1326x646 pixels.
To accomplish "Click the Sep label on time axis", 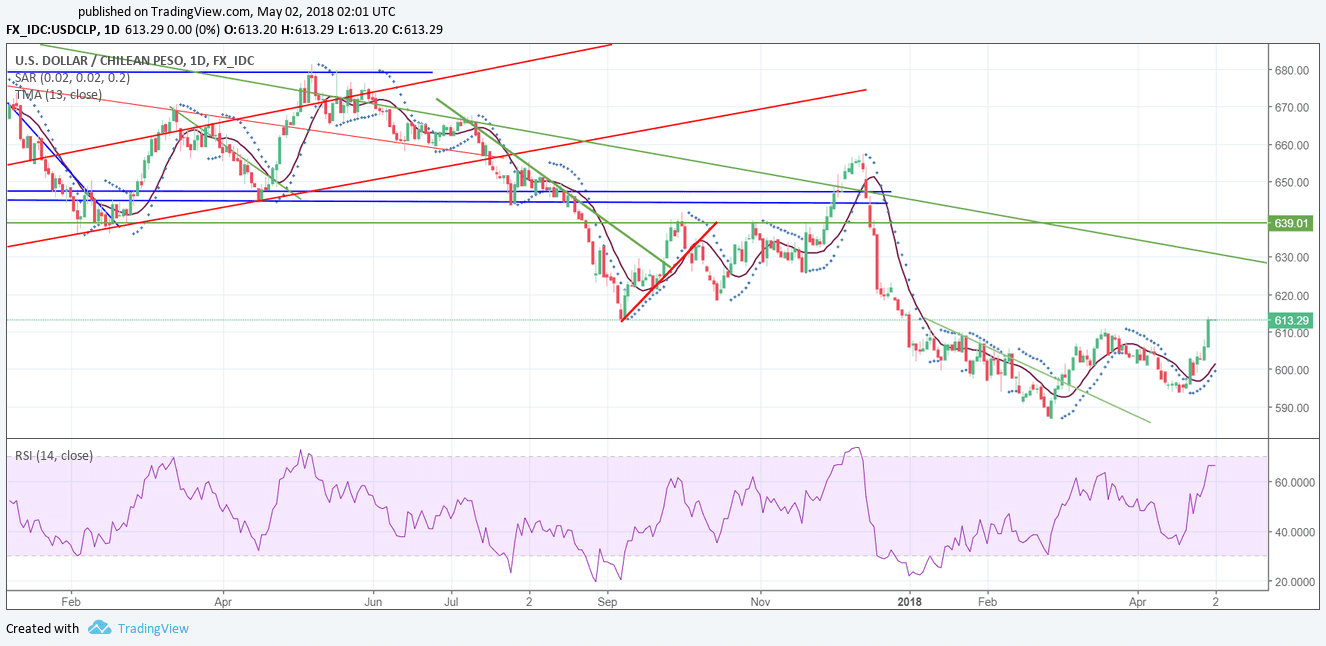I will pyautogui.click(x=606, y=602).
